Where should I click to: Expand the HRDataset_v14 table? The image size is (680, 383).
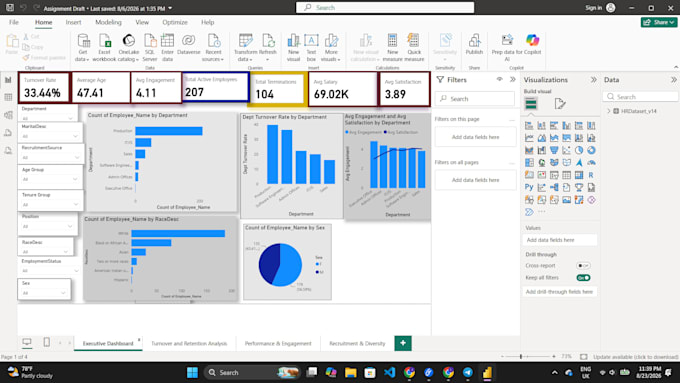608,111
